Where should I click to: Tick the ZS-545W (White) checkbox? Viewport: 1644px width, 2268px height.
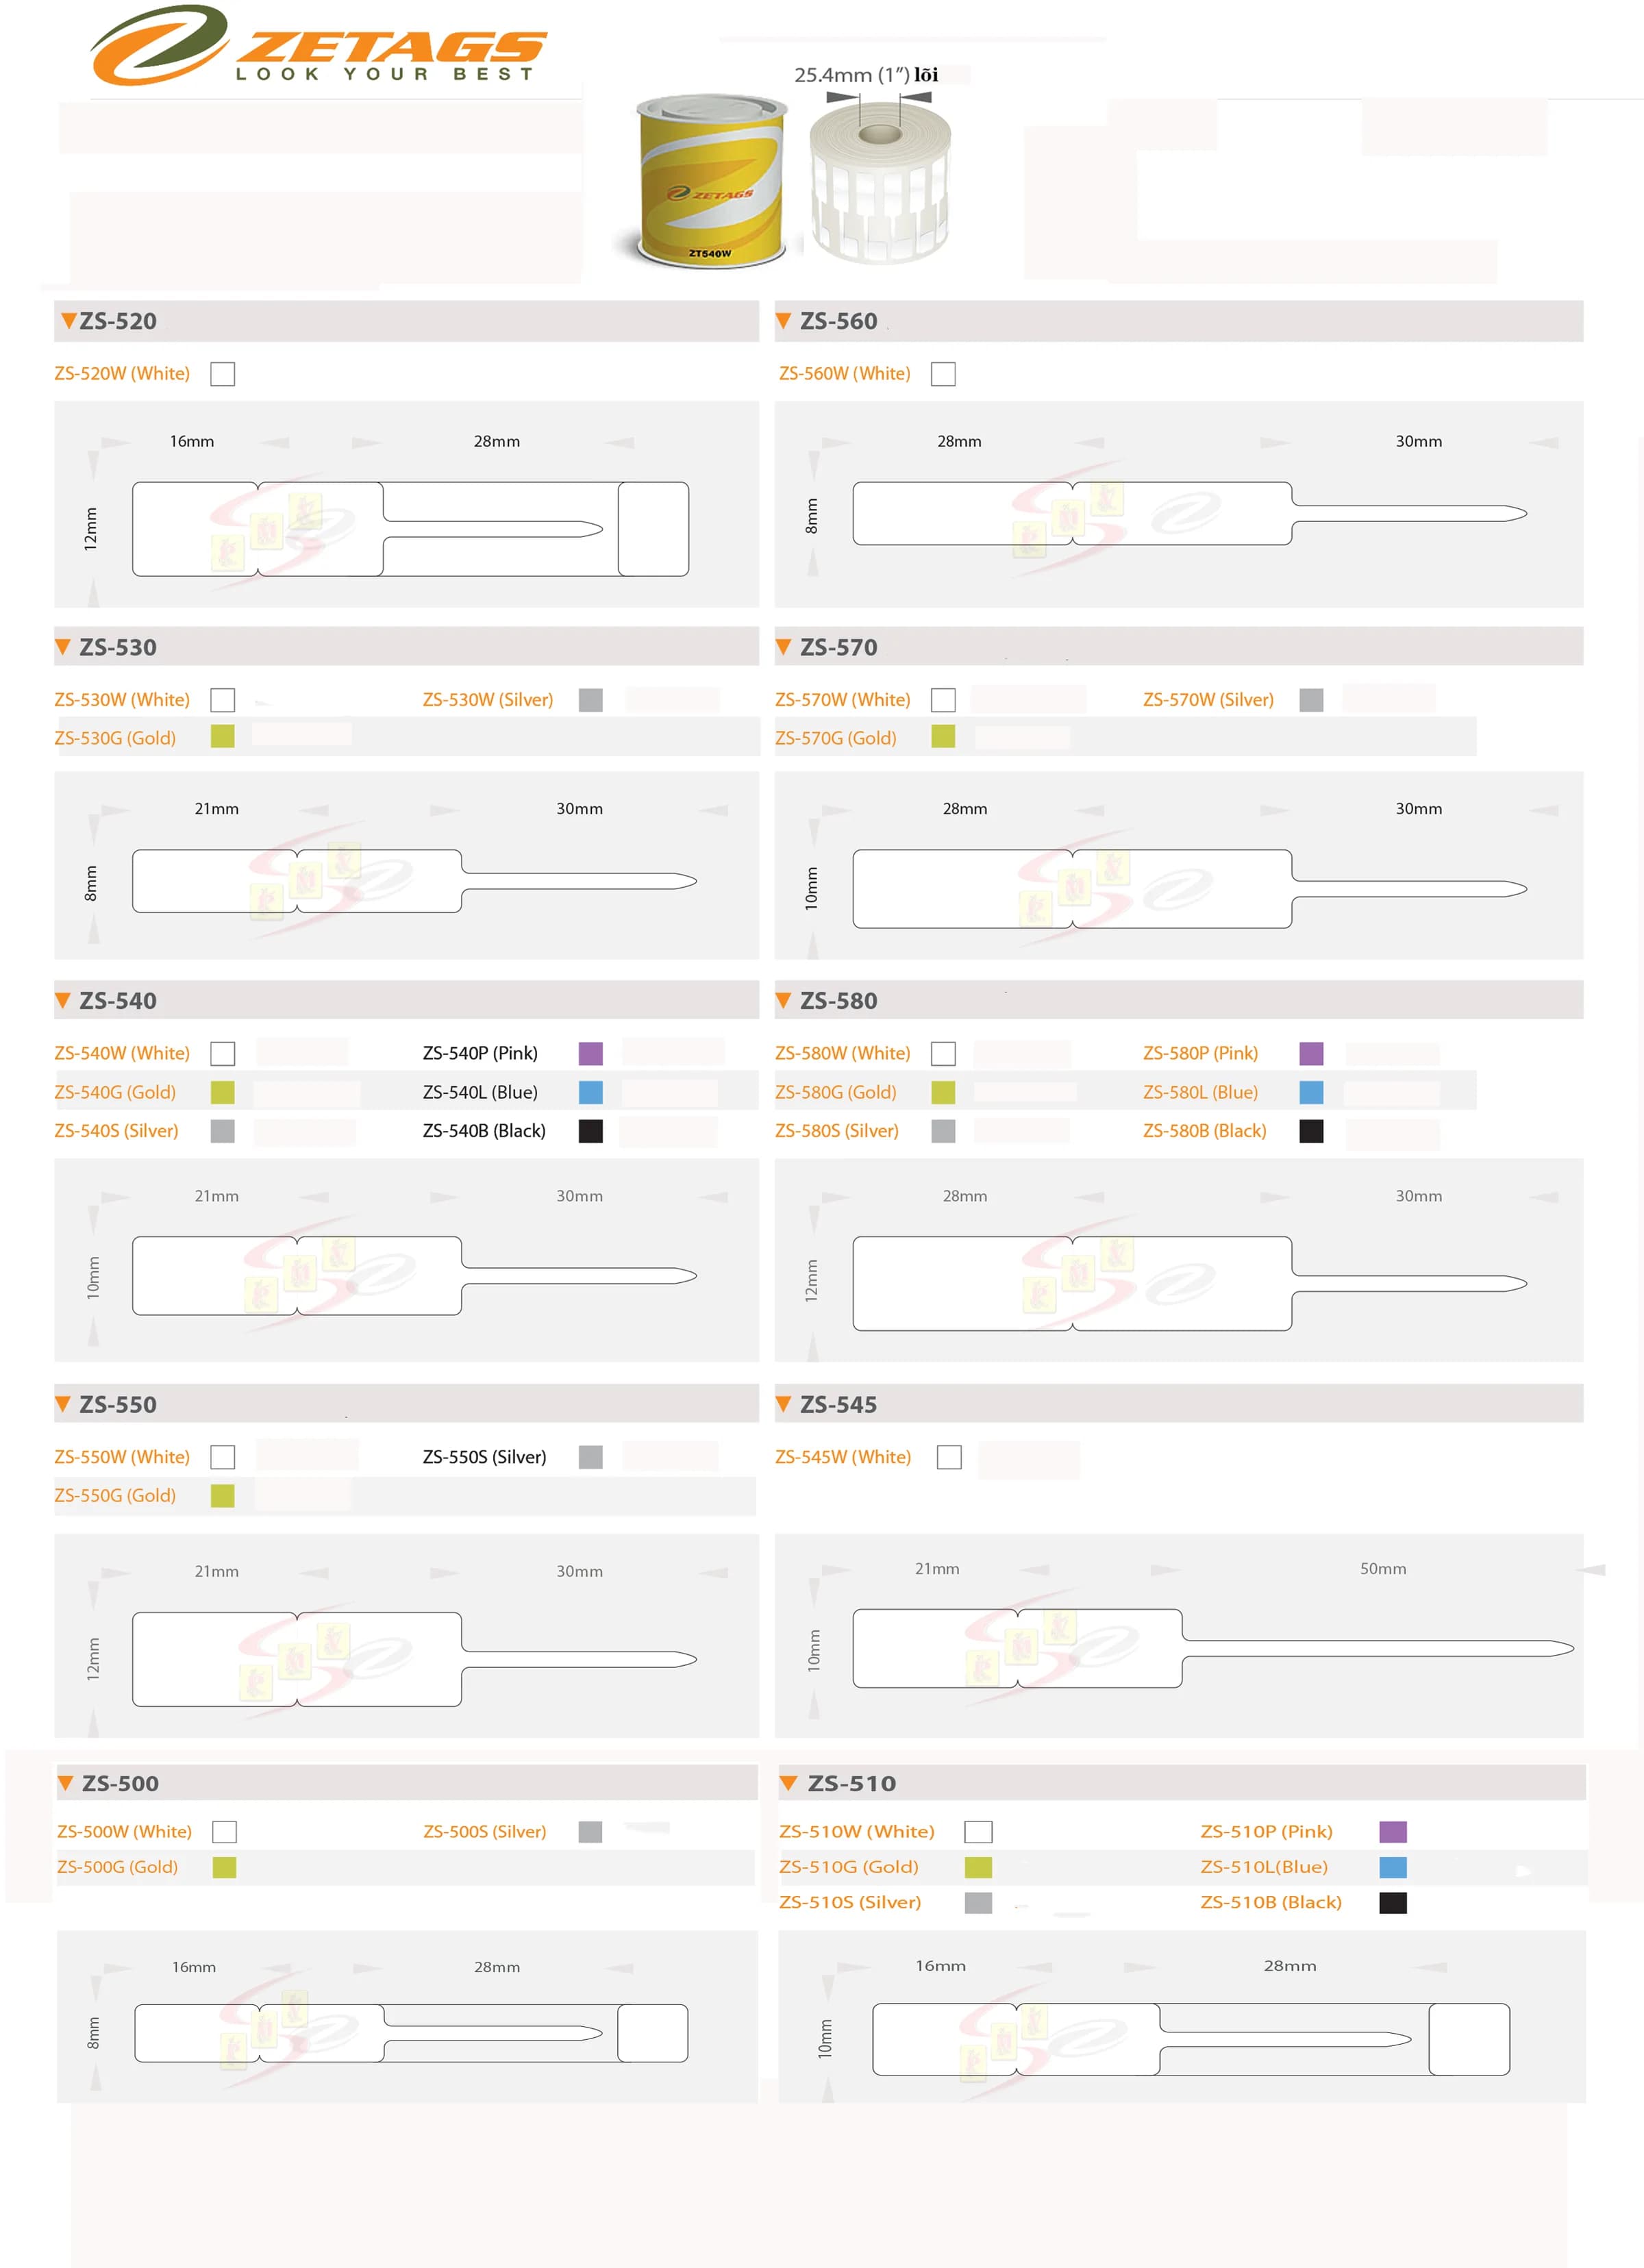coord(949,1457)
